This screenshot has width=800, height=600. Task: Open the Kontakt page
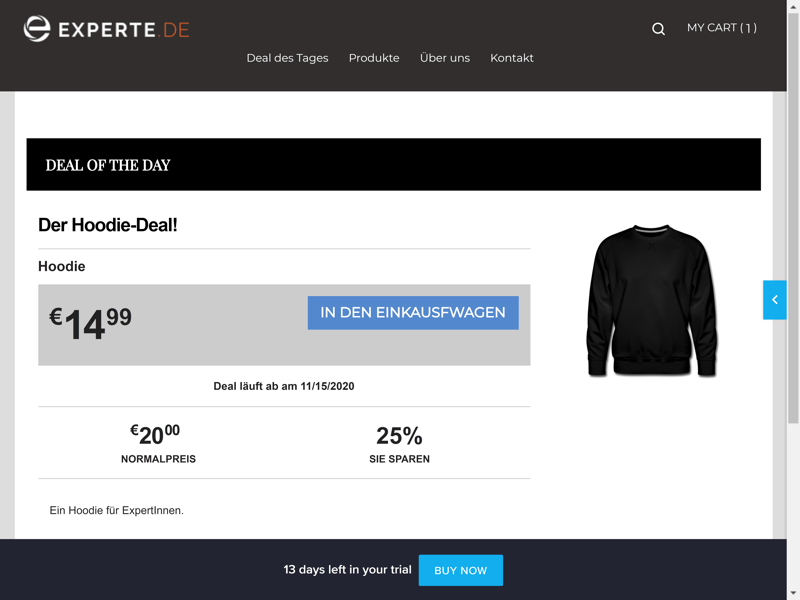tap(512, 58)
